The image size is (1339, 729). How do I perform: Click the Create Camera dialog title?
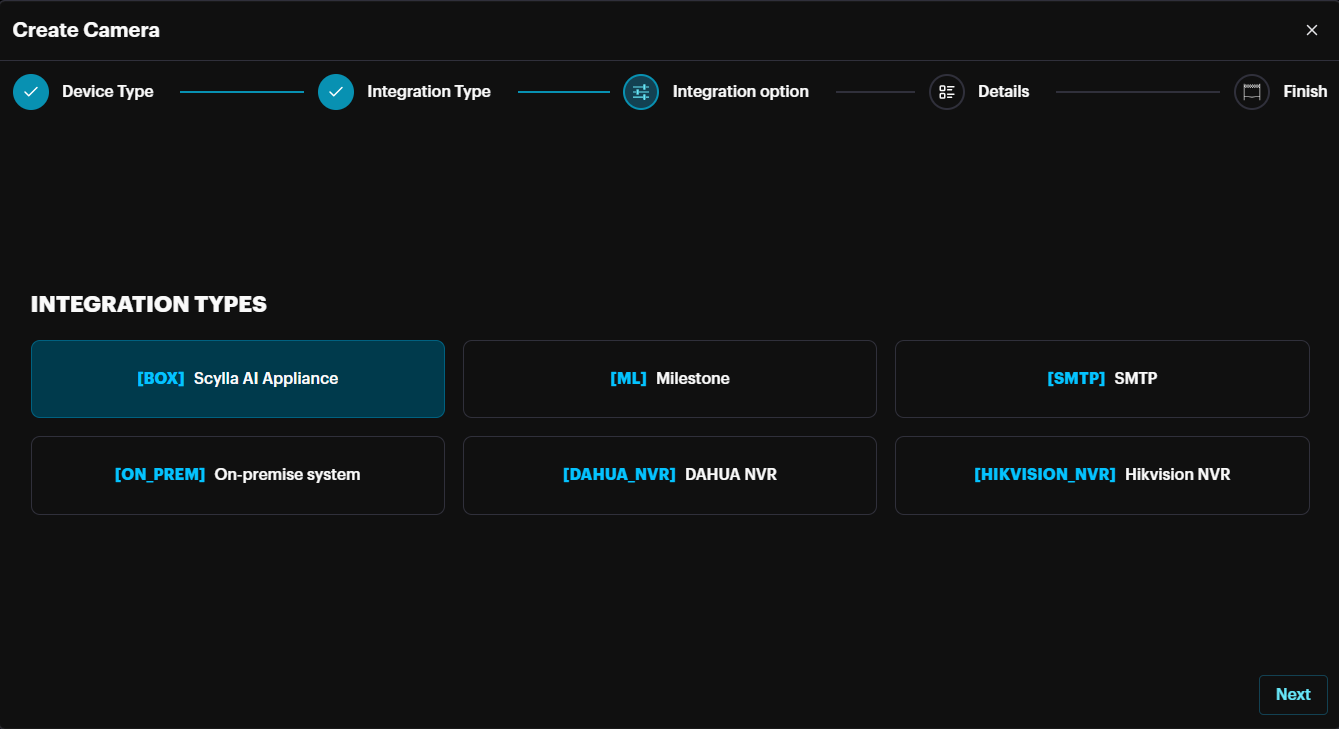[86, 30]
